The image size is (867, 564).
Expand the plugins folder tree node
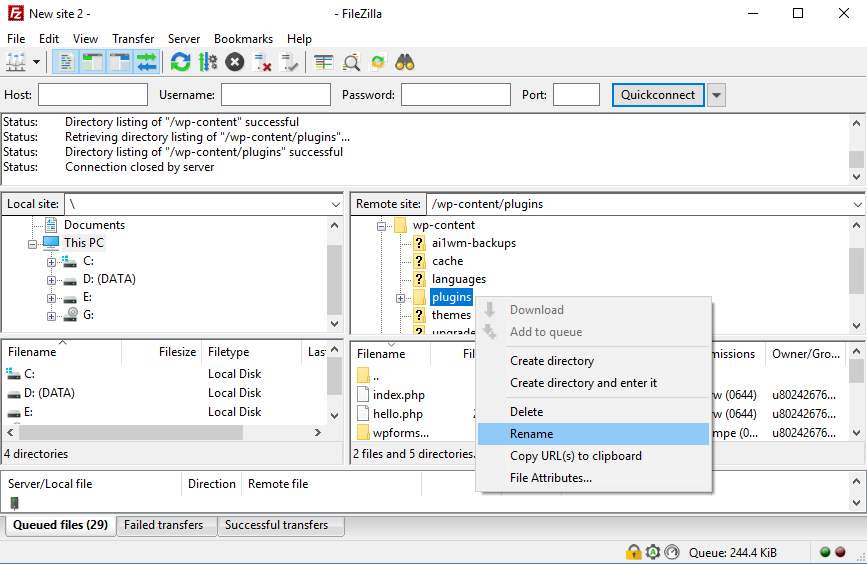[401, 297]
